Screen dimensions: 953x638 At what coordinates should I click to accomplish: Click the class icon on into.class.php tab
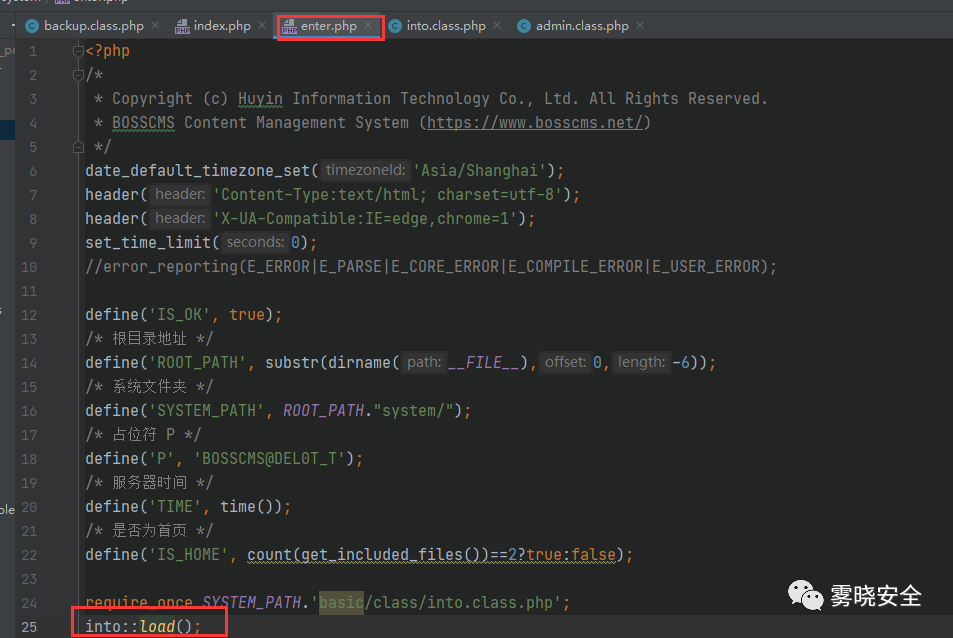pyautogui.click(x=395, y=26)
